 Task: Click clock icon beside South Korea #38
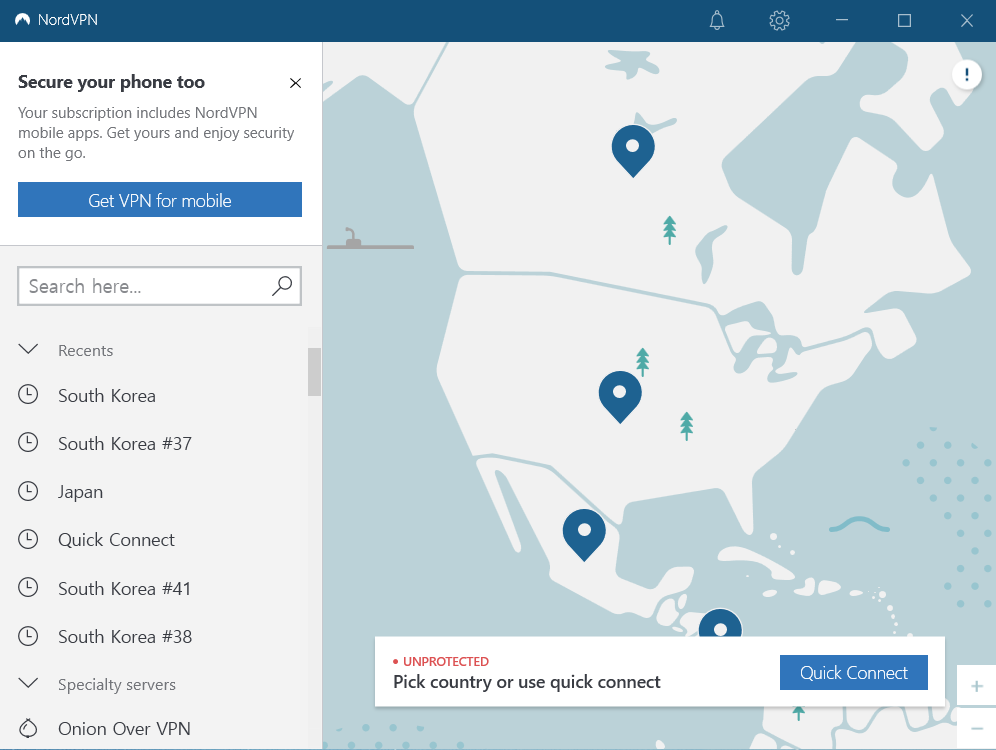click(28, 636)
